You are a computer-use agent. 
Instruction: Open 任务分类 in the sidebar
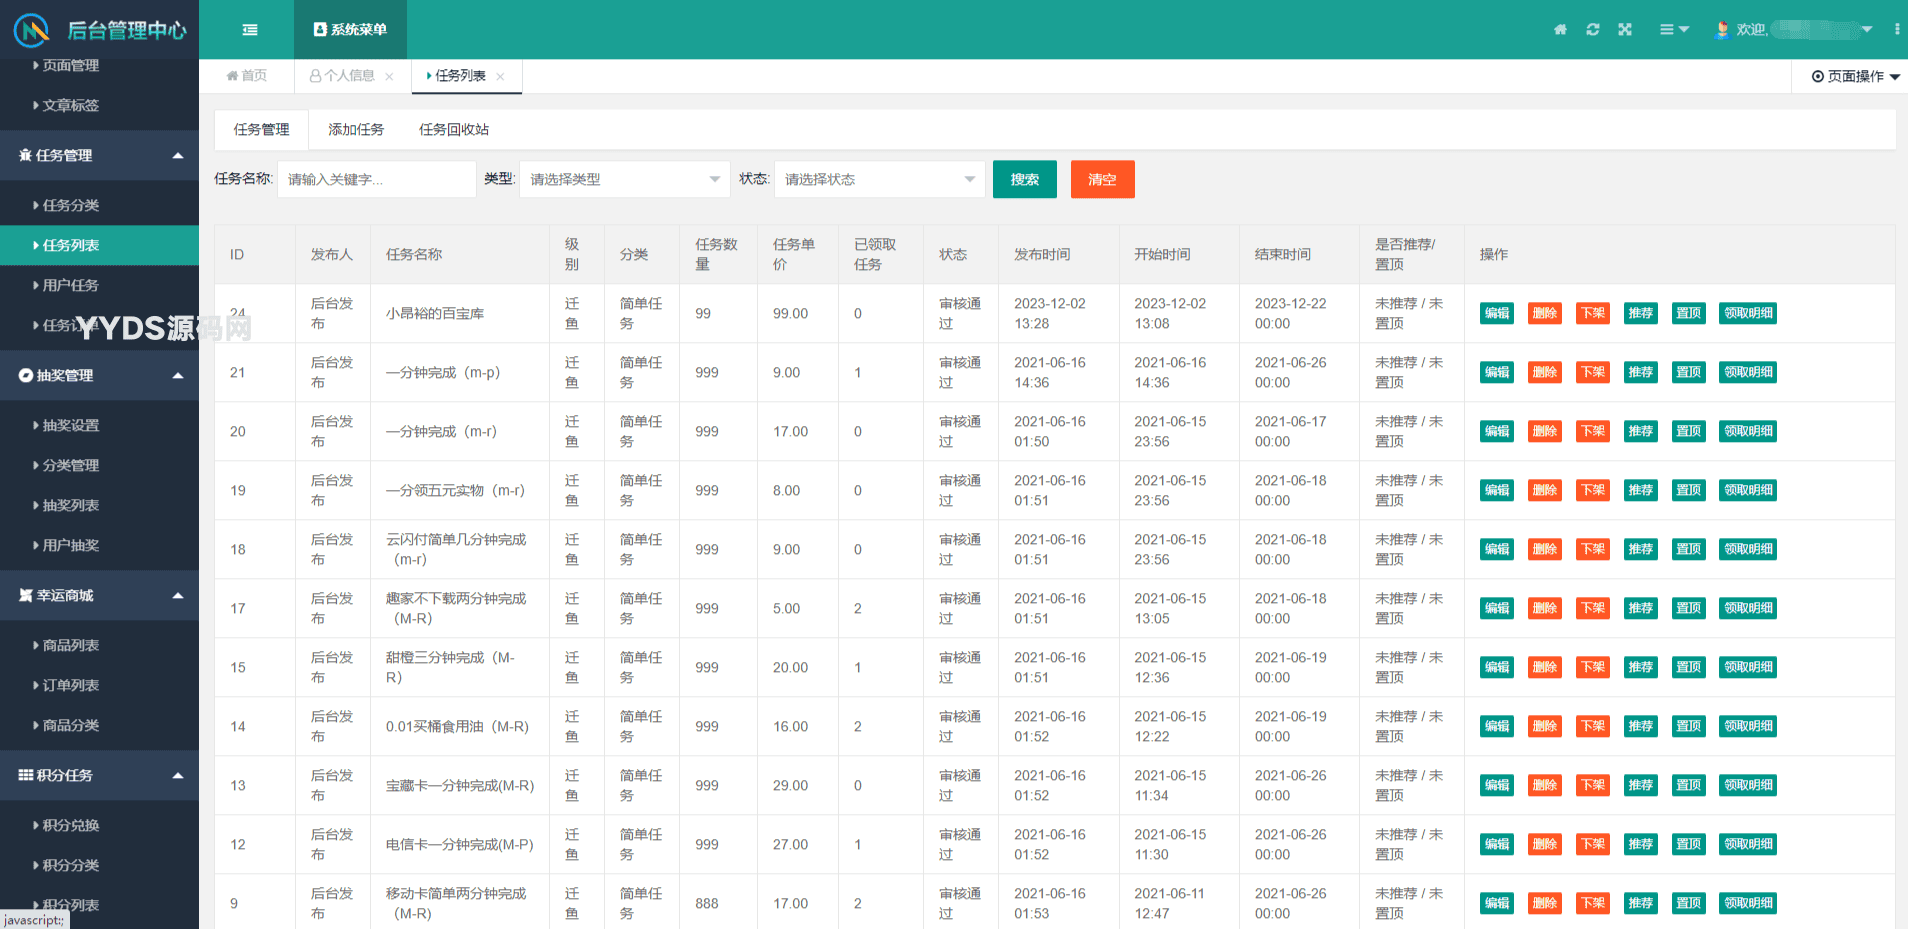(x=100, y=205)
